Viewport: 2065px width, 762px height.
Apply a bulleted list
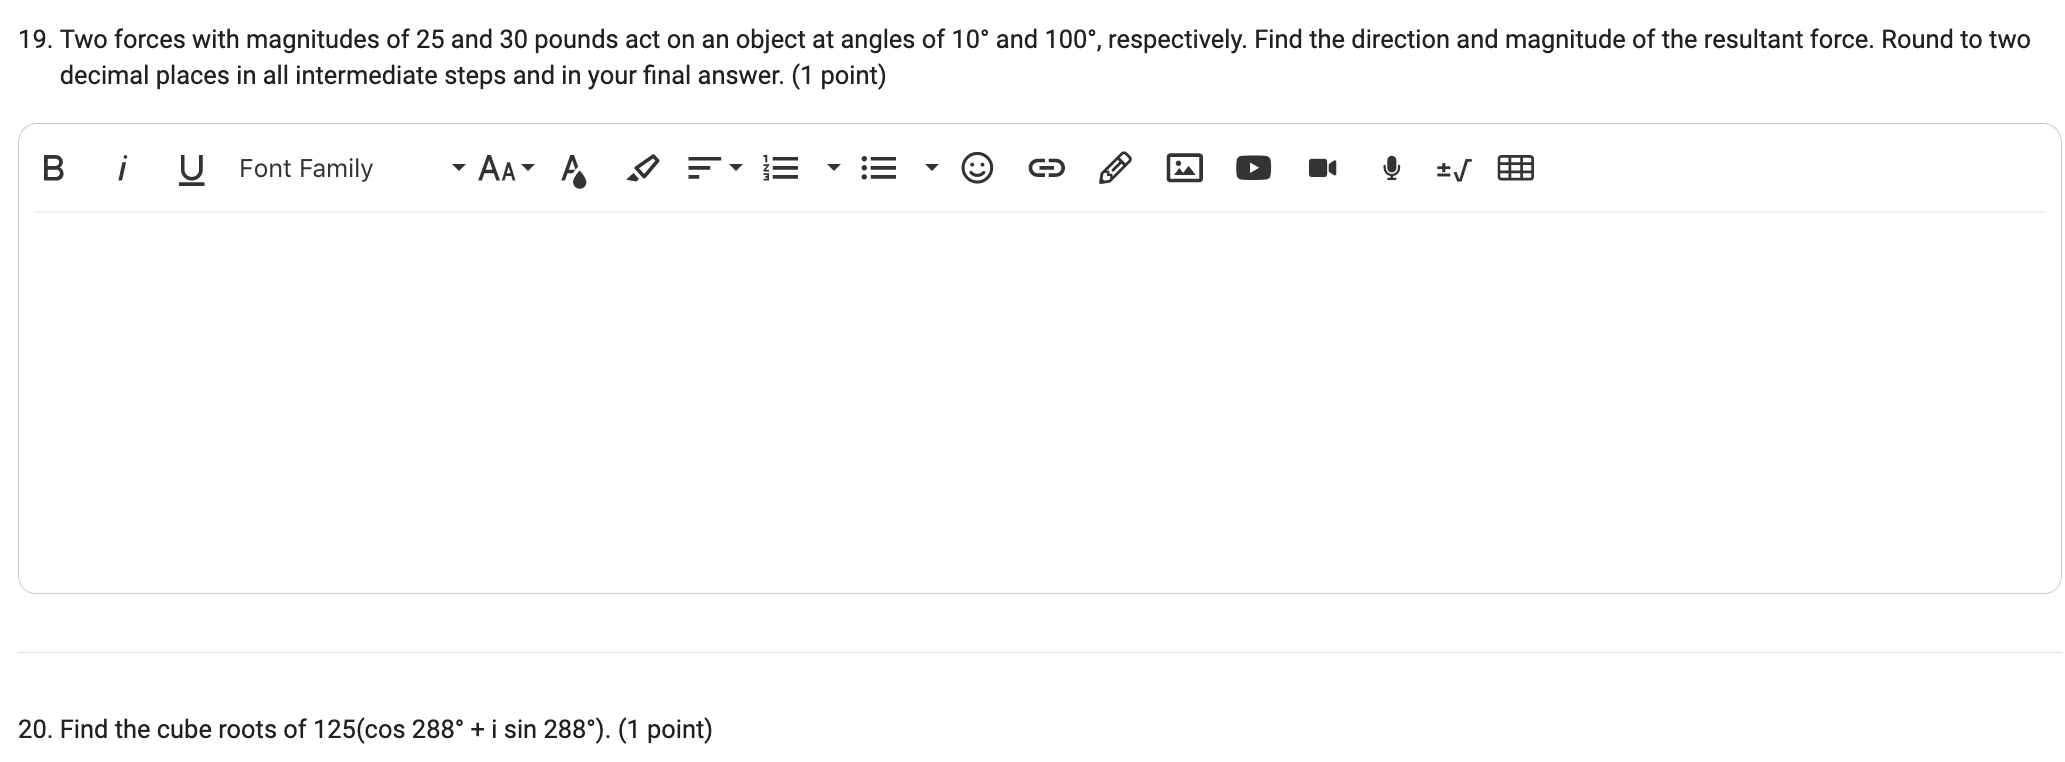pyautogui.click(x=880, y=168)
